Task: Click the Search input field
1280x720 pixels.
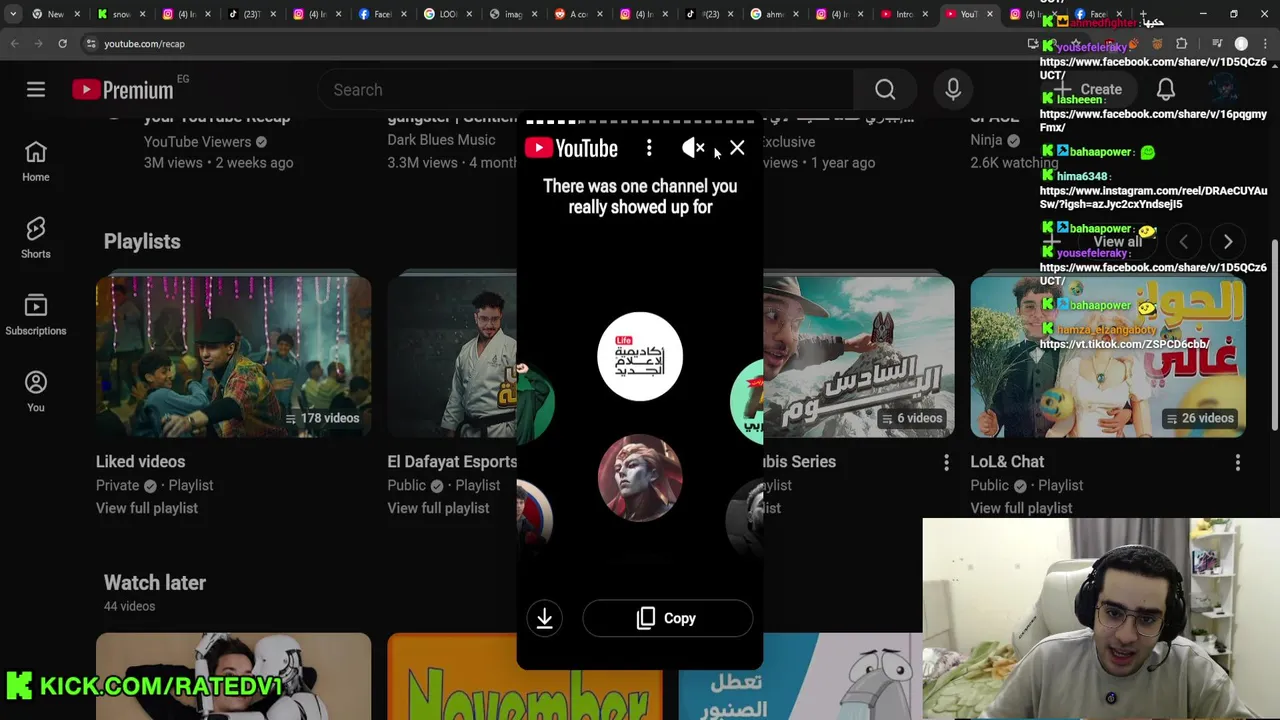Action: pos(585,90)
